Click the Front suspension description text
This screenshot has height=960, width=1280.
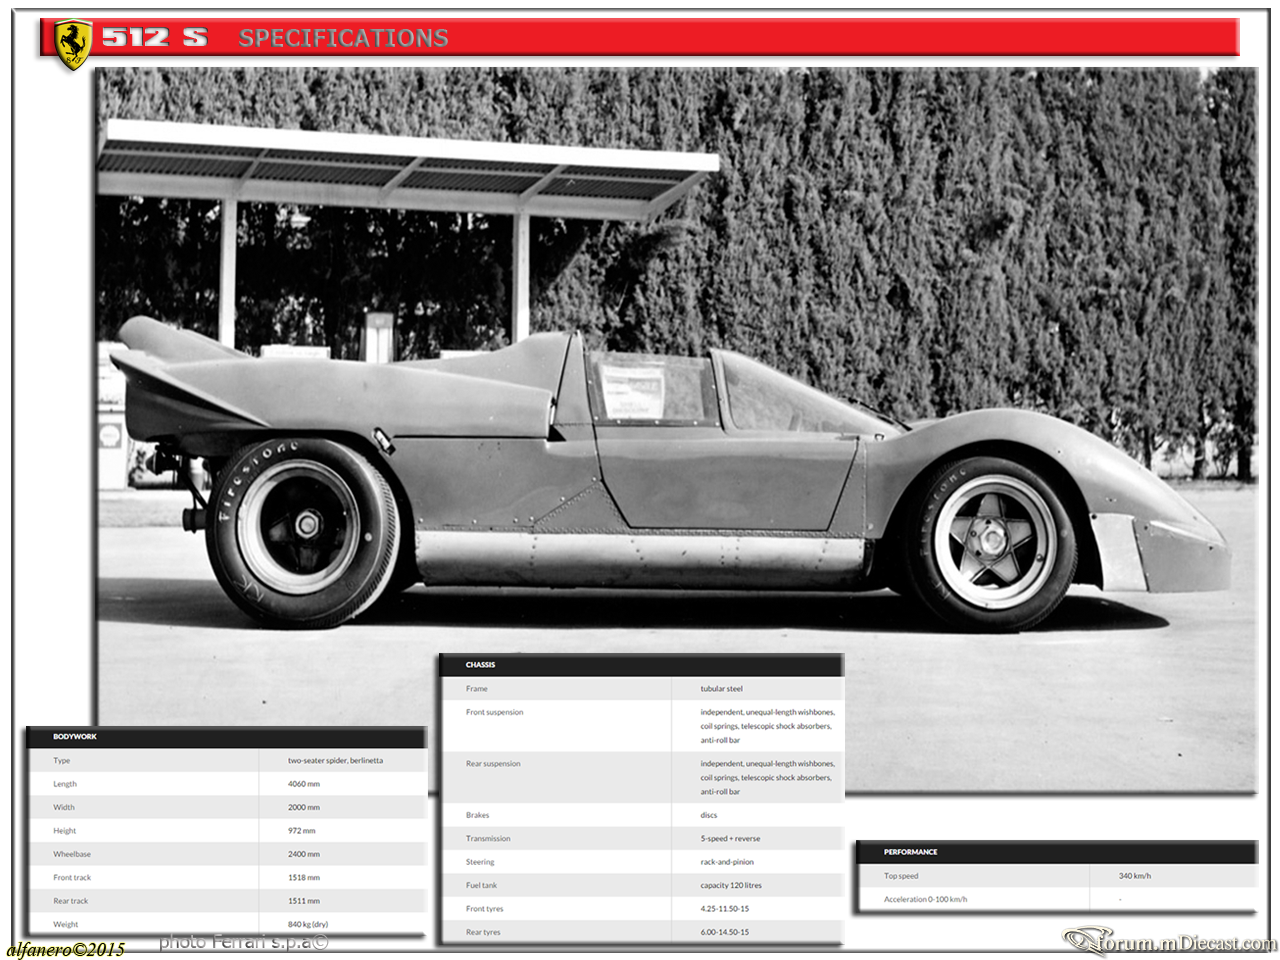tap(768, 726)
